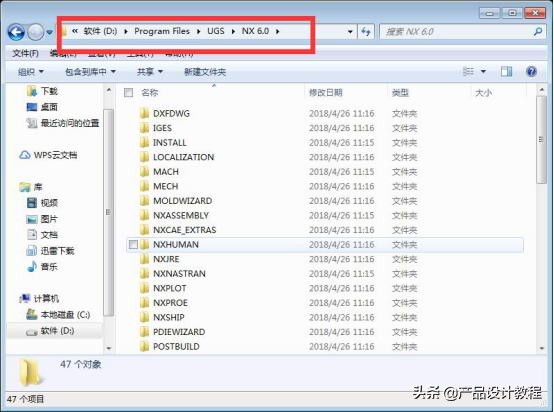The height and width of the screenshot is (412, 554).
Task: Click the address bar refresh button
Action: tap(366, 32)
